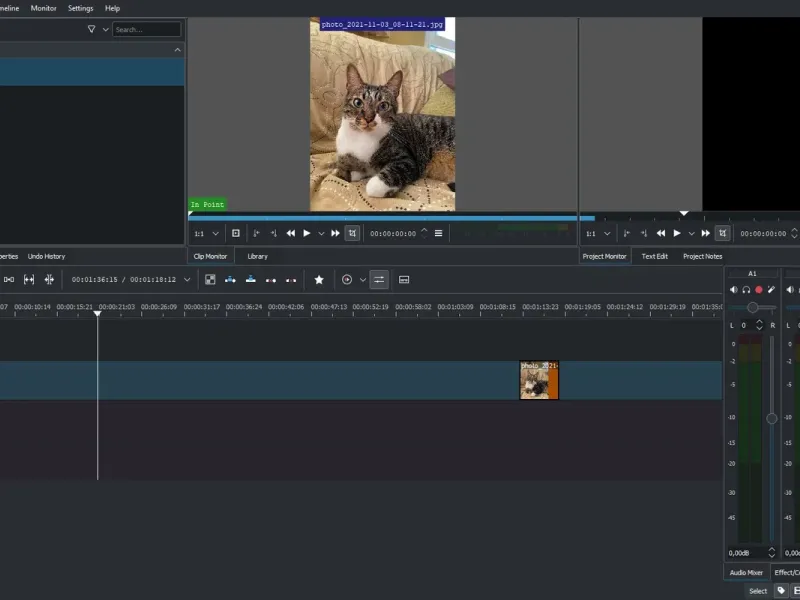Mute the A1 audio channel speaker icon
This screenshot has height=600, width=800.
[734, 289]
